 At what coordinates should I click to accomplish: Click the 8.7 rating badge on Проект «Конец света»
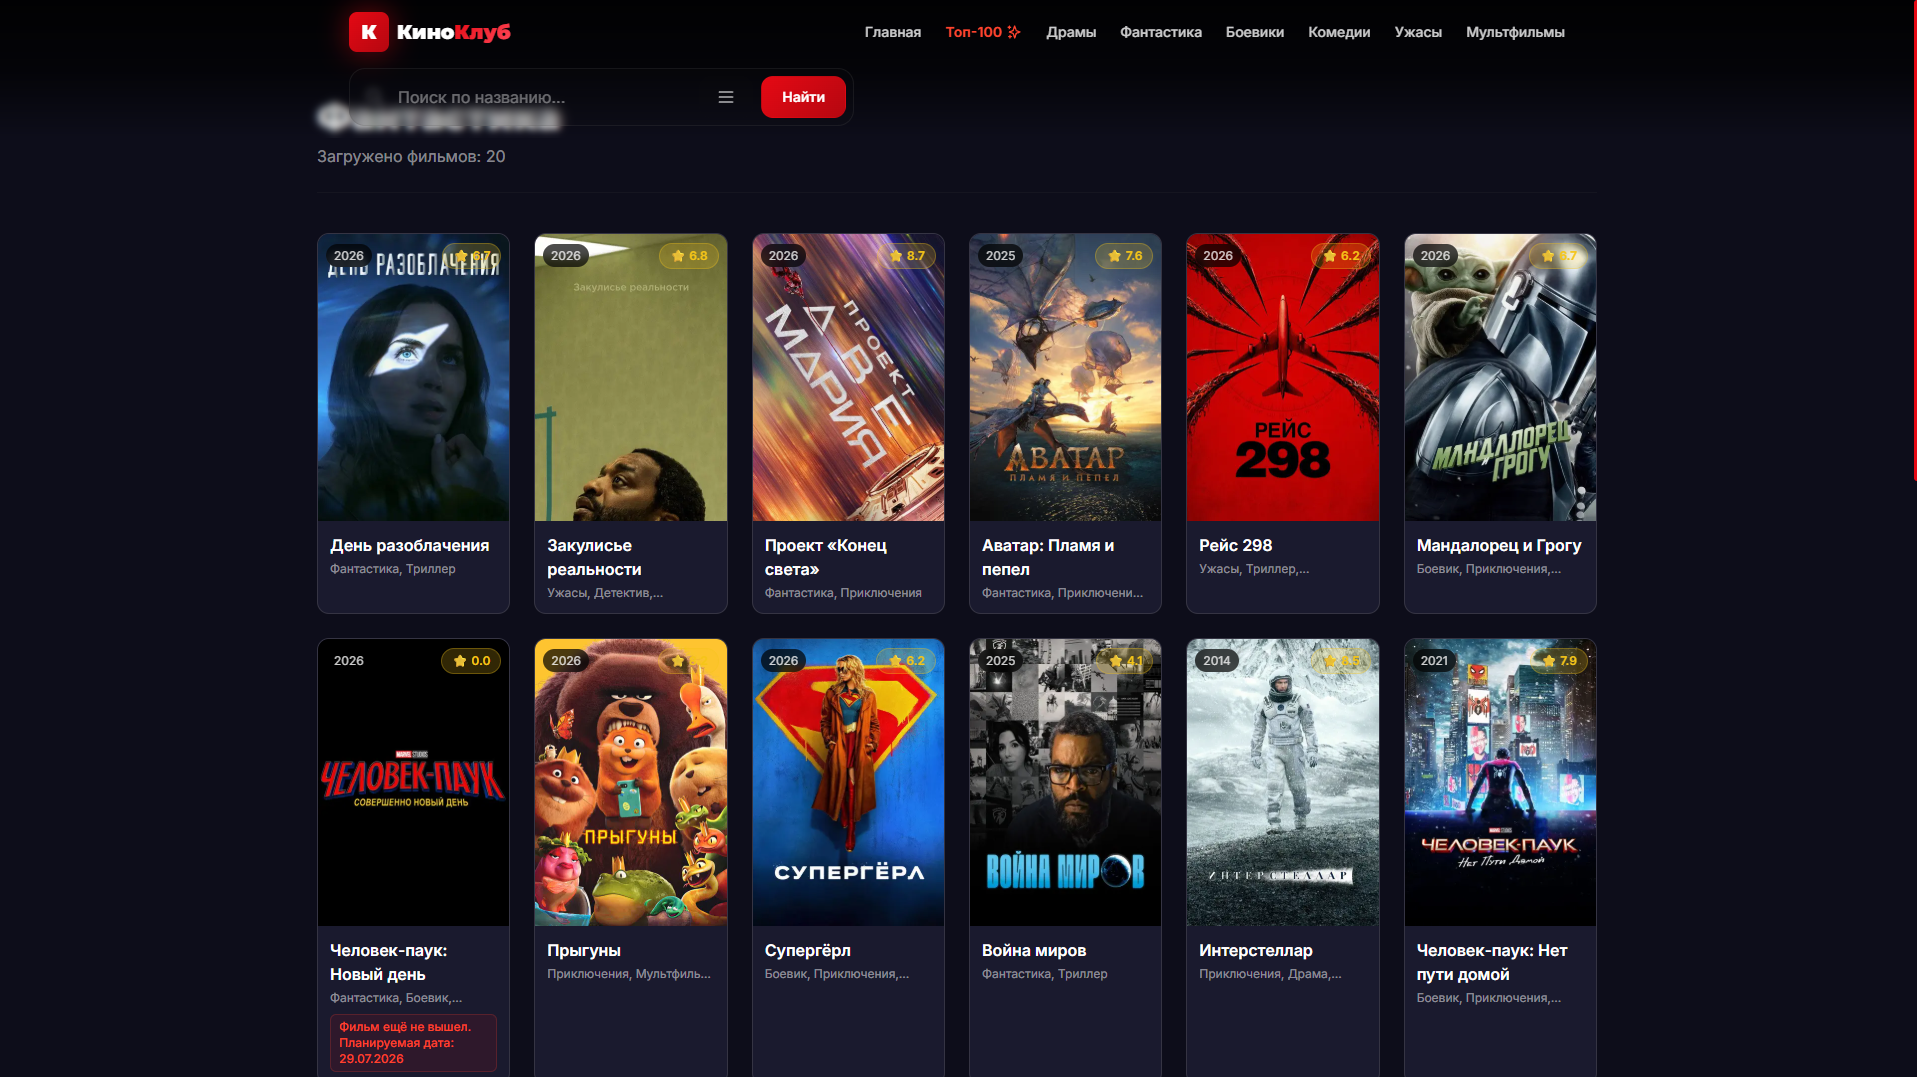907,256
